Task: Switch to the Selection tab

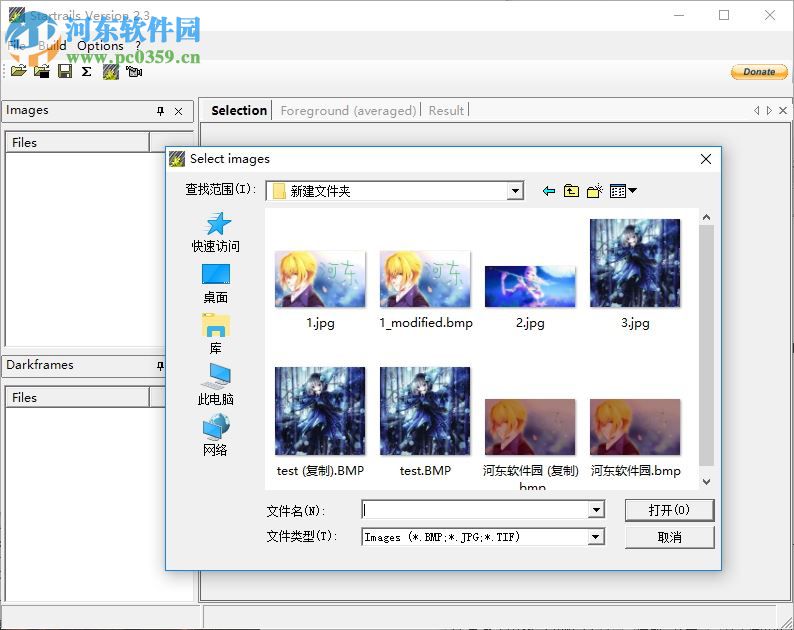Action: tap(239, 110)
